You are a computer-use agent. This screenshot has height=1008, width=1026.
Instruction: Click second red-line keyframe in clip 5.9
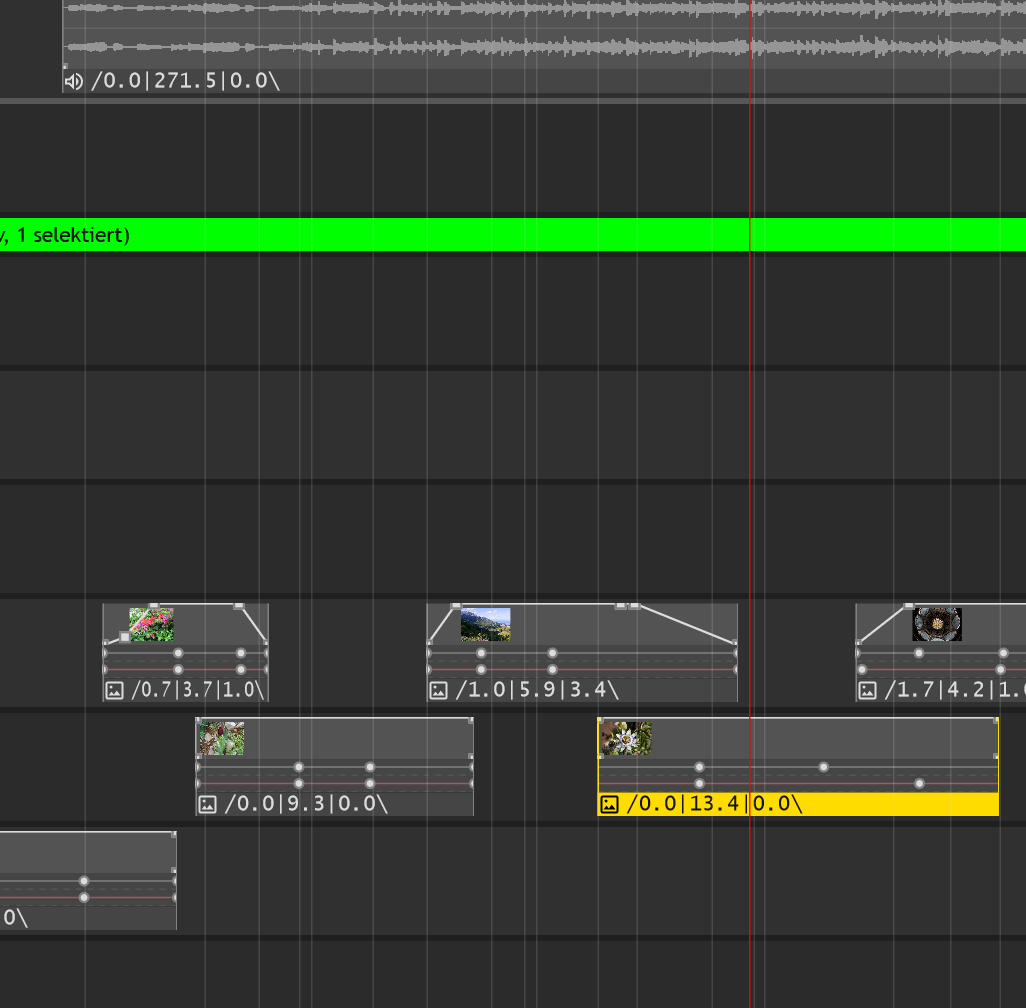[x=552, y=670]
